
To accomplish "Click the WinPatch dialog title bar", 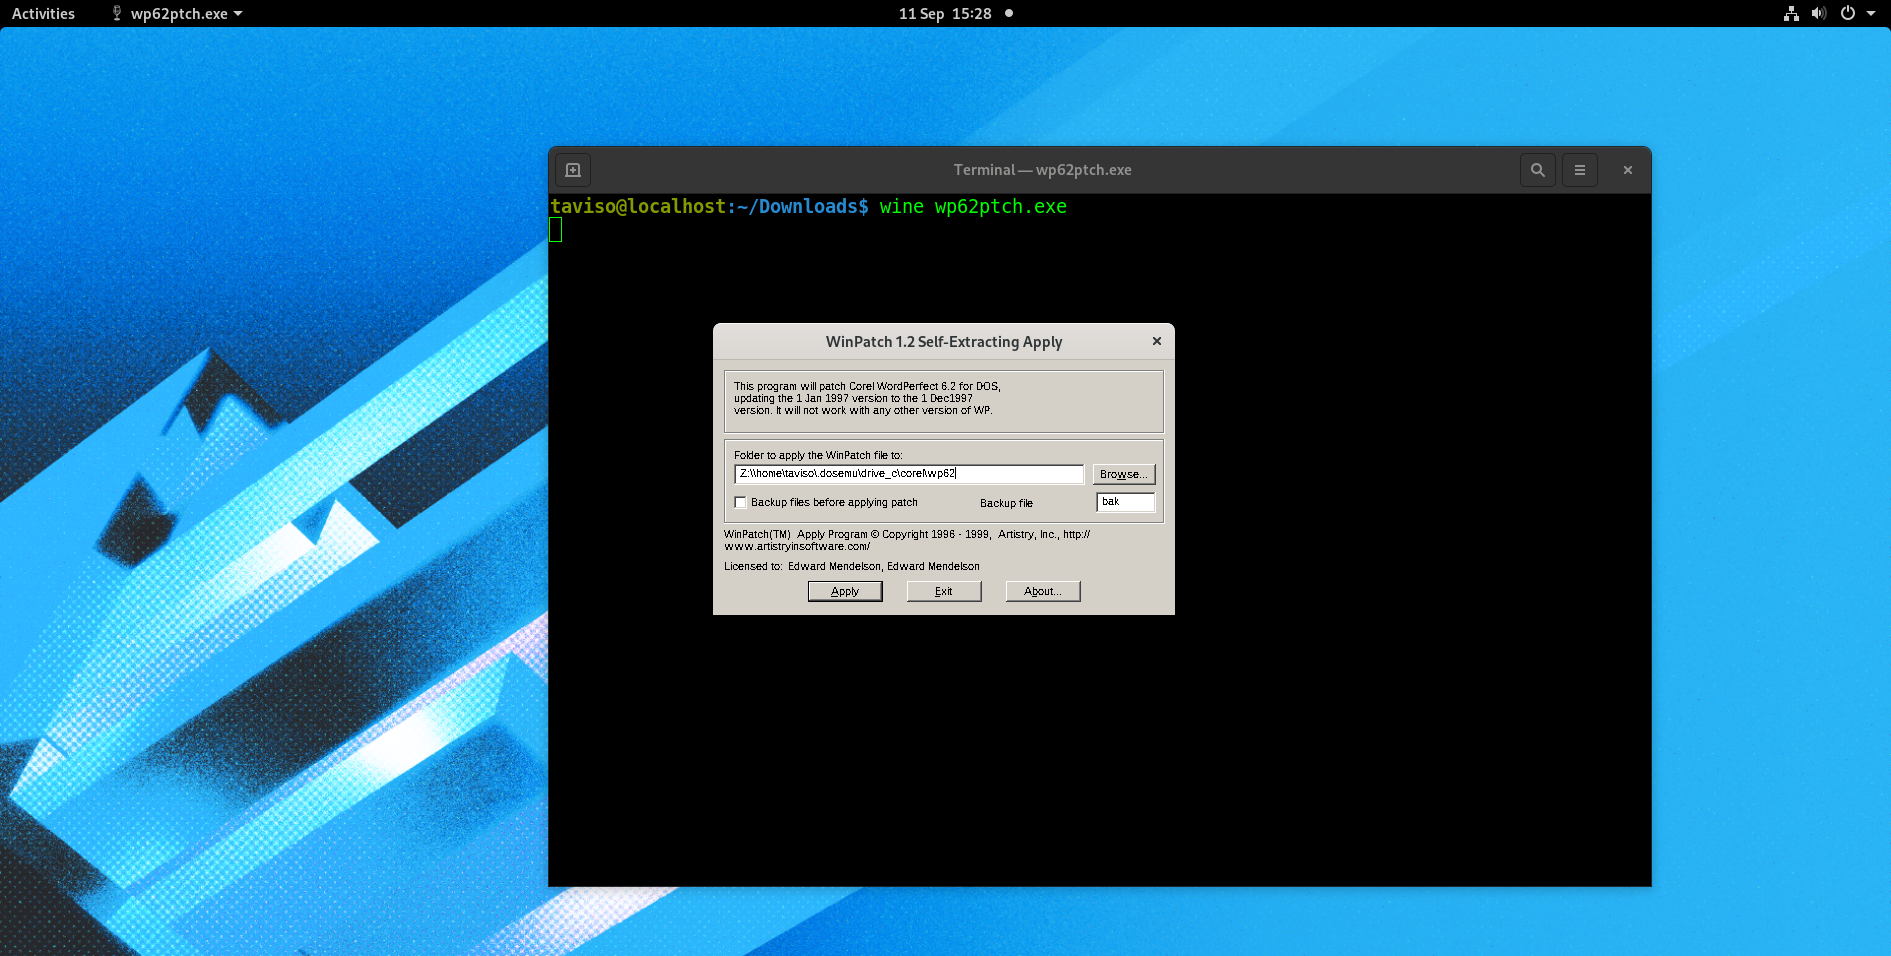I will [944, 342].
